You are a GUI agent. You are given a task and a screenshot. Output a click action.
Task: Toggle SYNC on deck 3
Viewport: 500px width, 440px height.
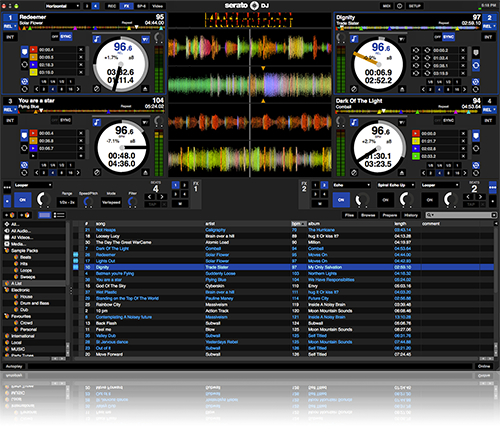pos(66,120)
